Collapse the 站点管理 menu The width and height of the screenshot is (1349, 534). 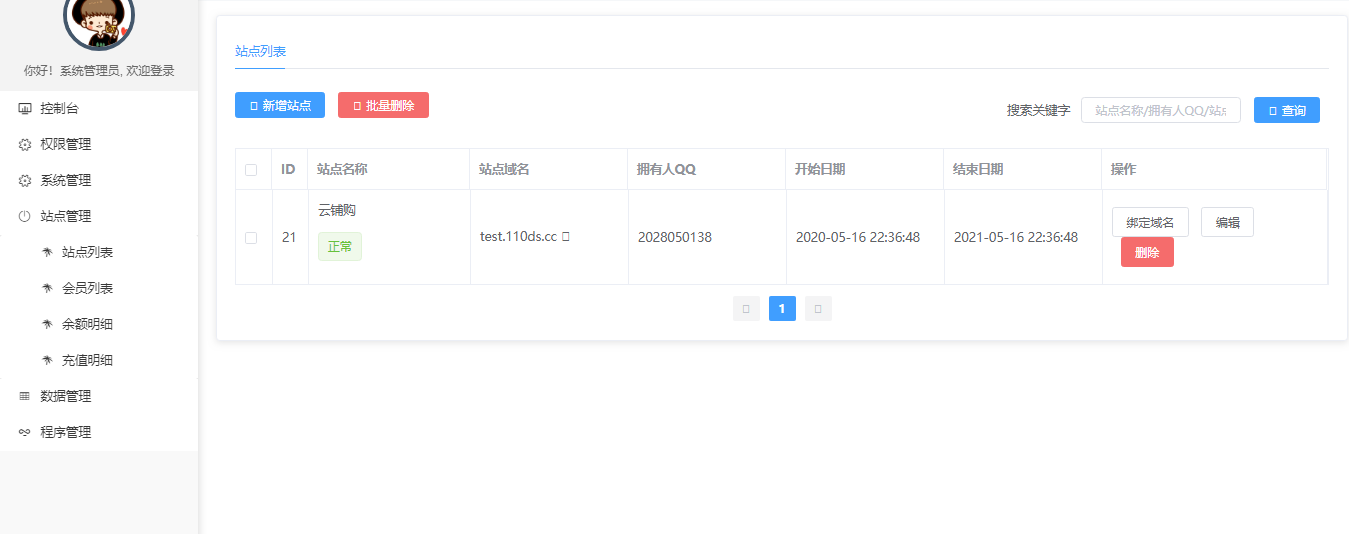(99, 216)
